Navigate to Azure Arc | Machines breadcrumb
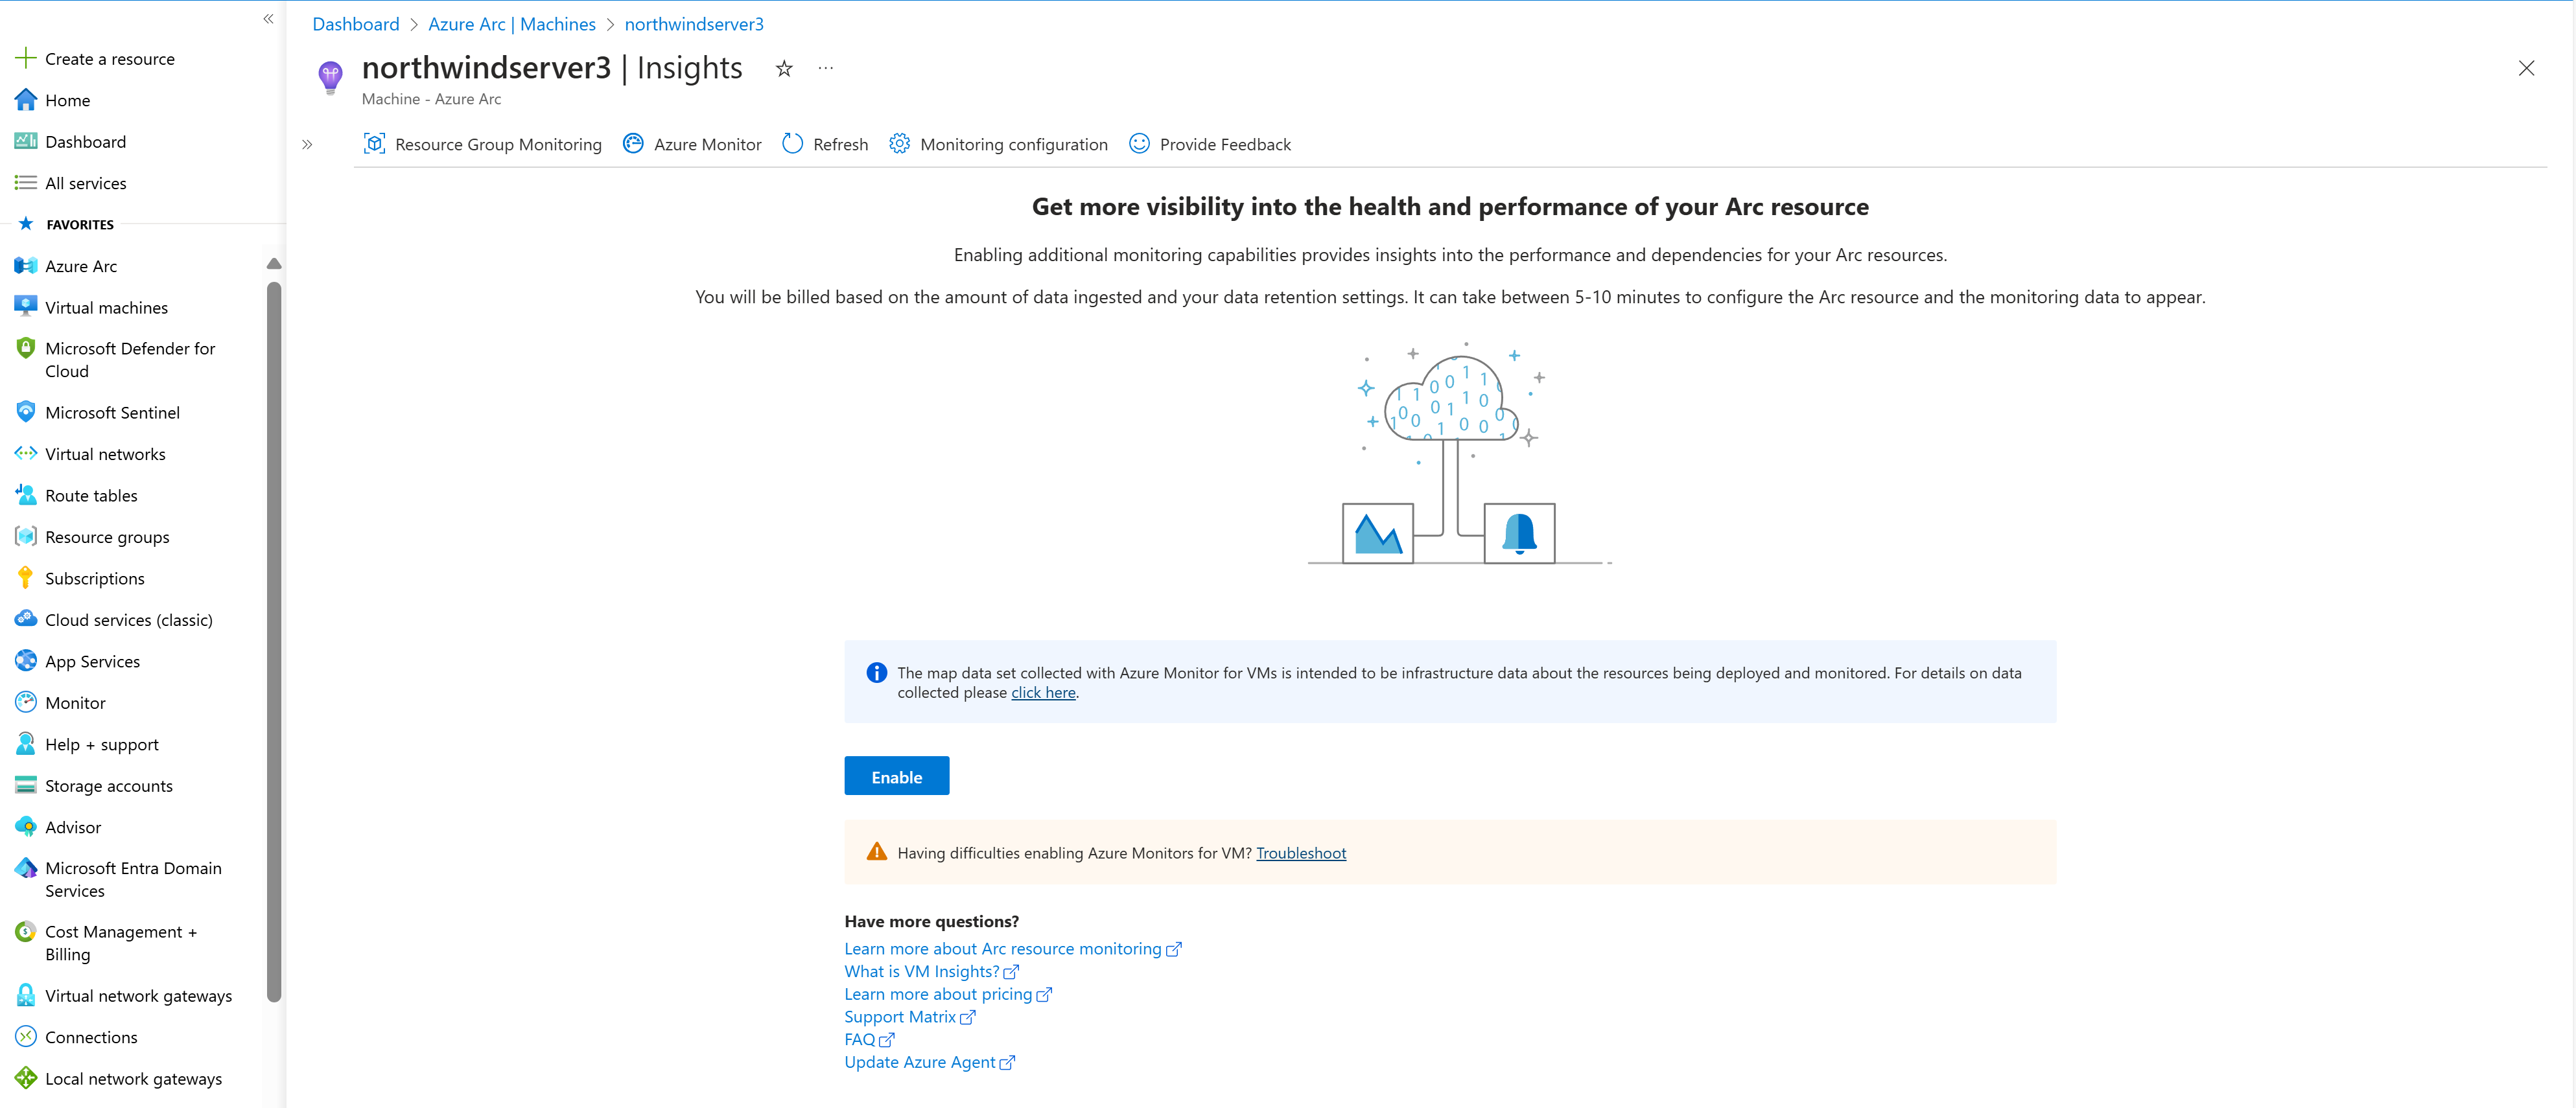This screenshot has height=1108, width=2576. coord(511,24)
